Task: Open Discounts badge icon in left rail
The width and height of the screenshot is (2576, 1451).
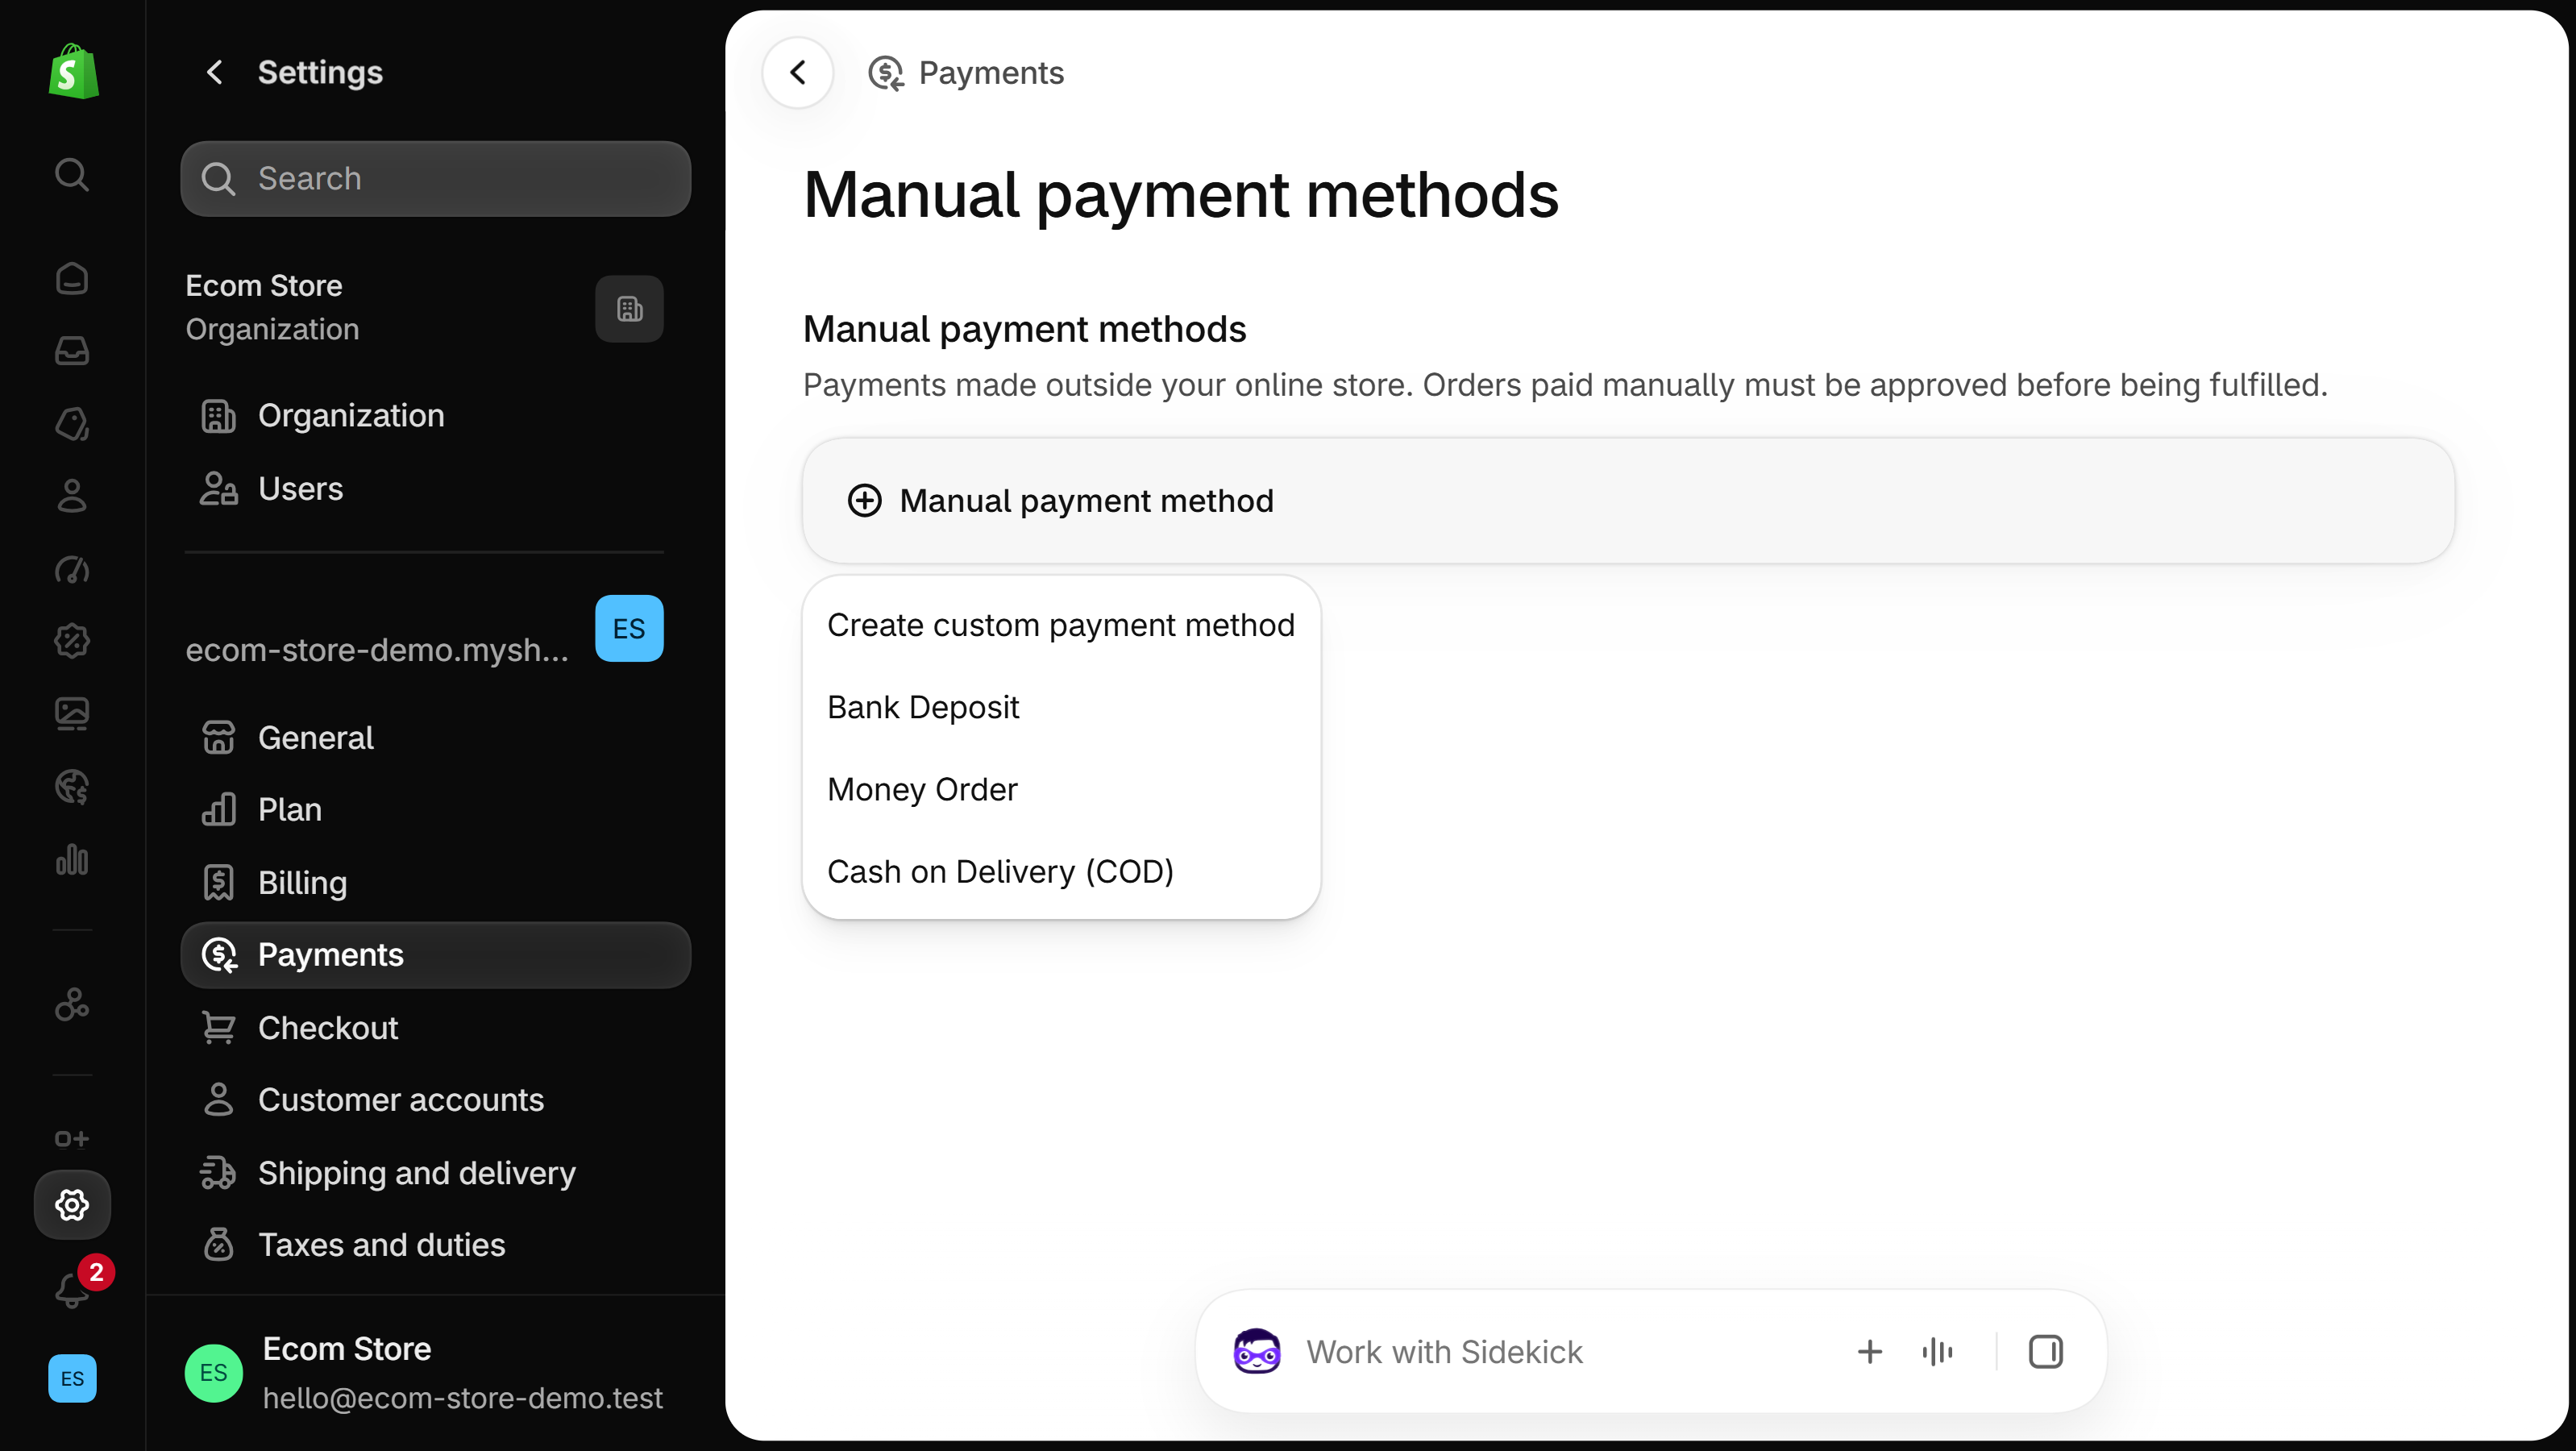Action: pyautogui.click(x=72, y=641)
